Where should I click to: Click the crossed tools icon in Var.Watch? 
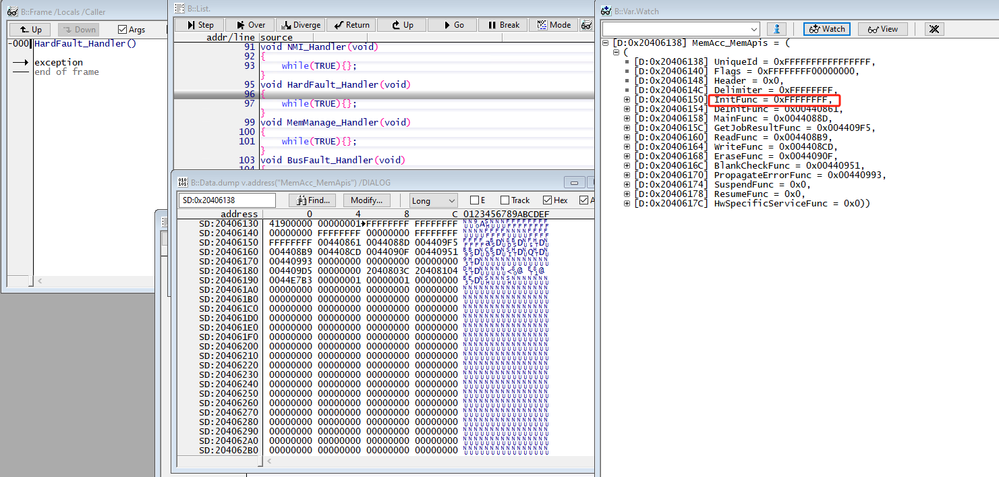coord(933,29)
